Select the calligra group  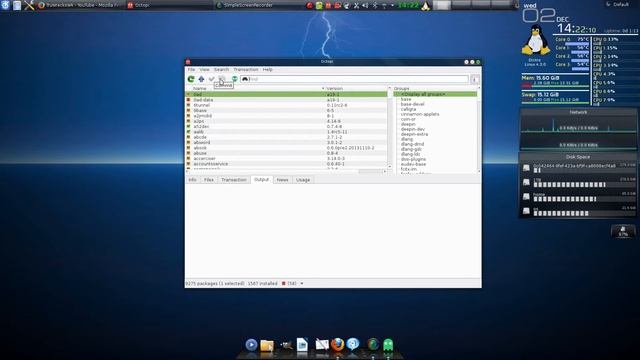pyautogui.click(x=408, y=109)
